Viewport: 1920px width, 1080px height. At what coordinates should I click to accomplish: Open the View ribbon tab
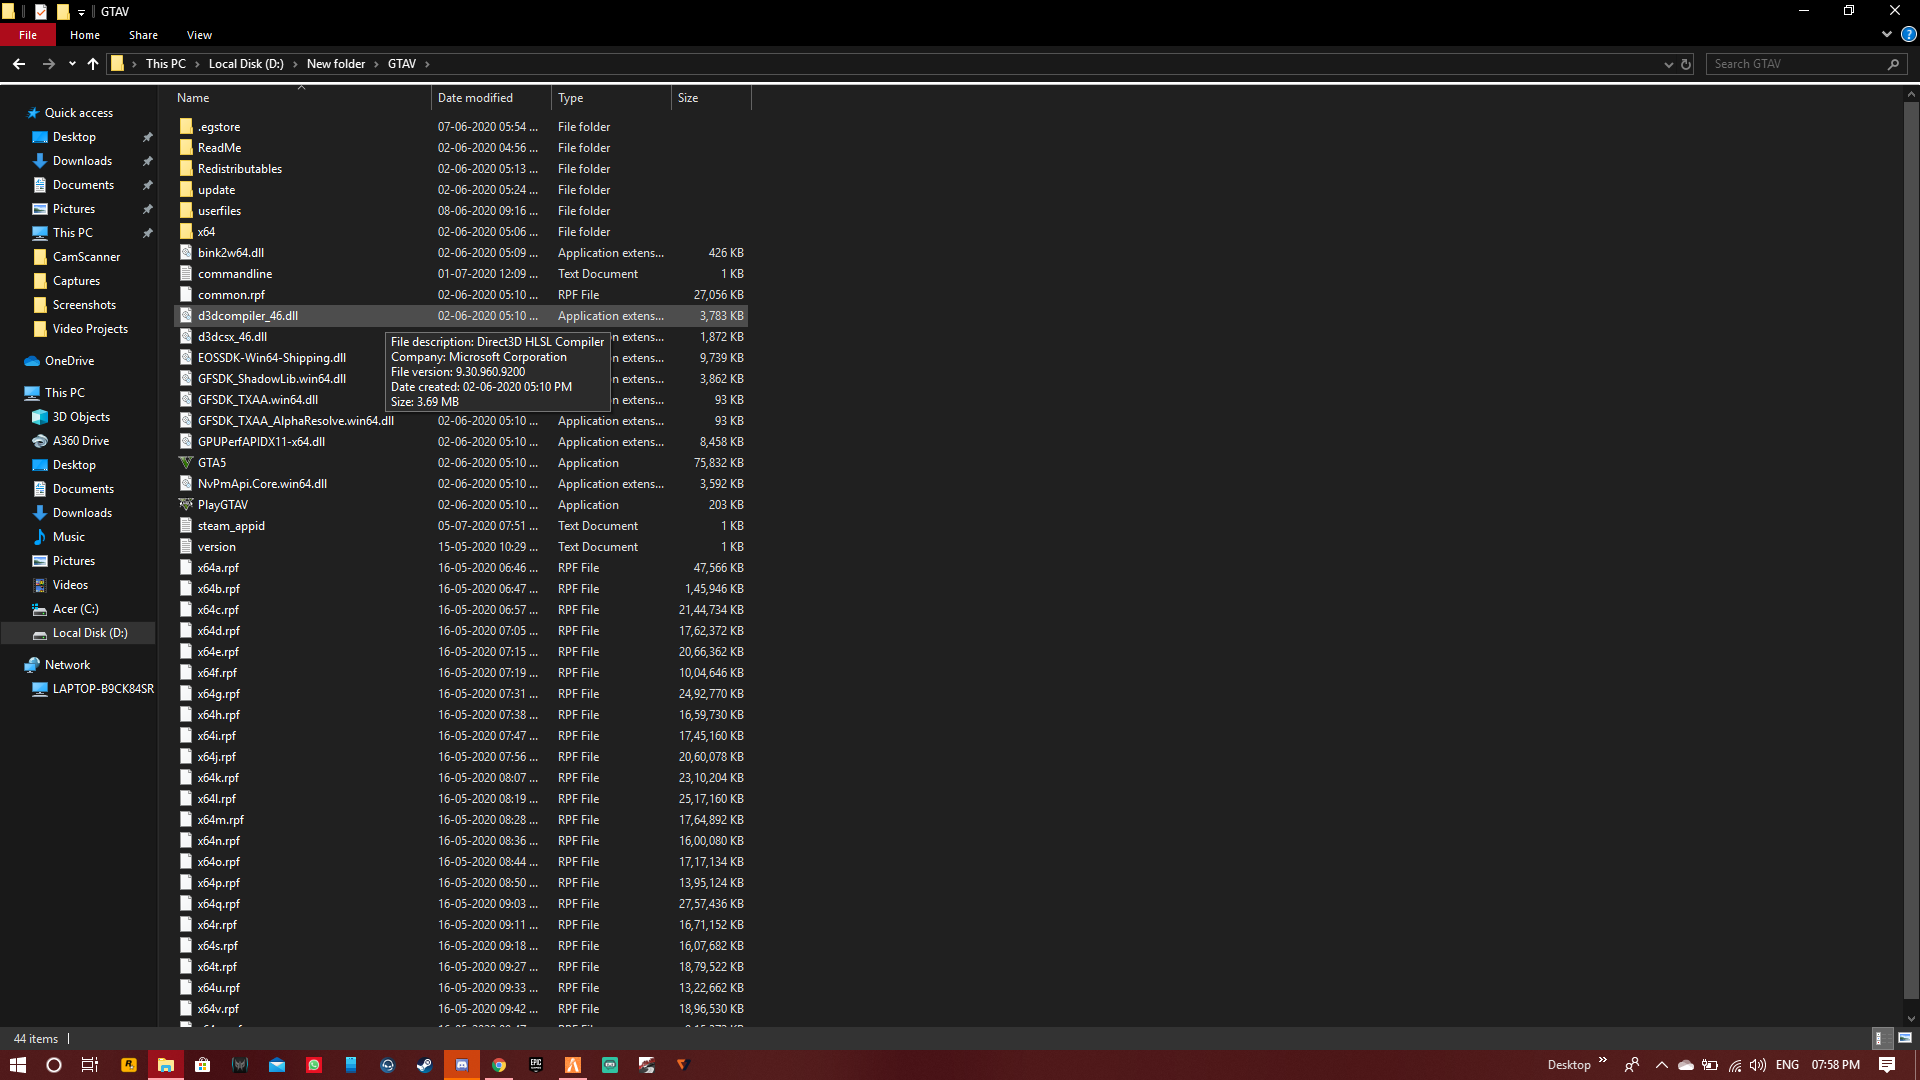[199, 35]
